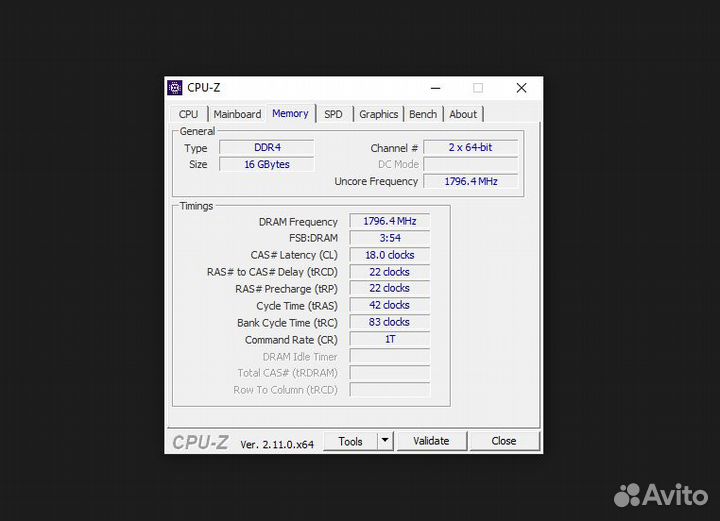The image size is (720, 521).
Task: Open the Graphics tab
Action: 378,114
